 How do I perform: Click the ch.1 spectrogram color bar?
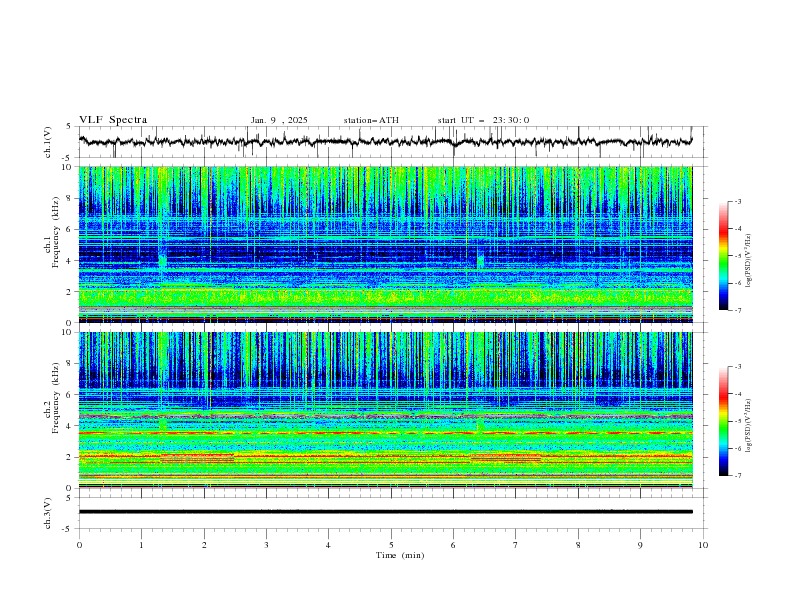pos(723,256)
